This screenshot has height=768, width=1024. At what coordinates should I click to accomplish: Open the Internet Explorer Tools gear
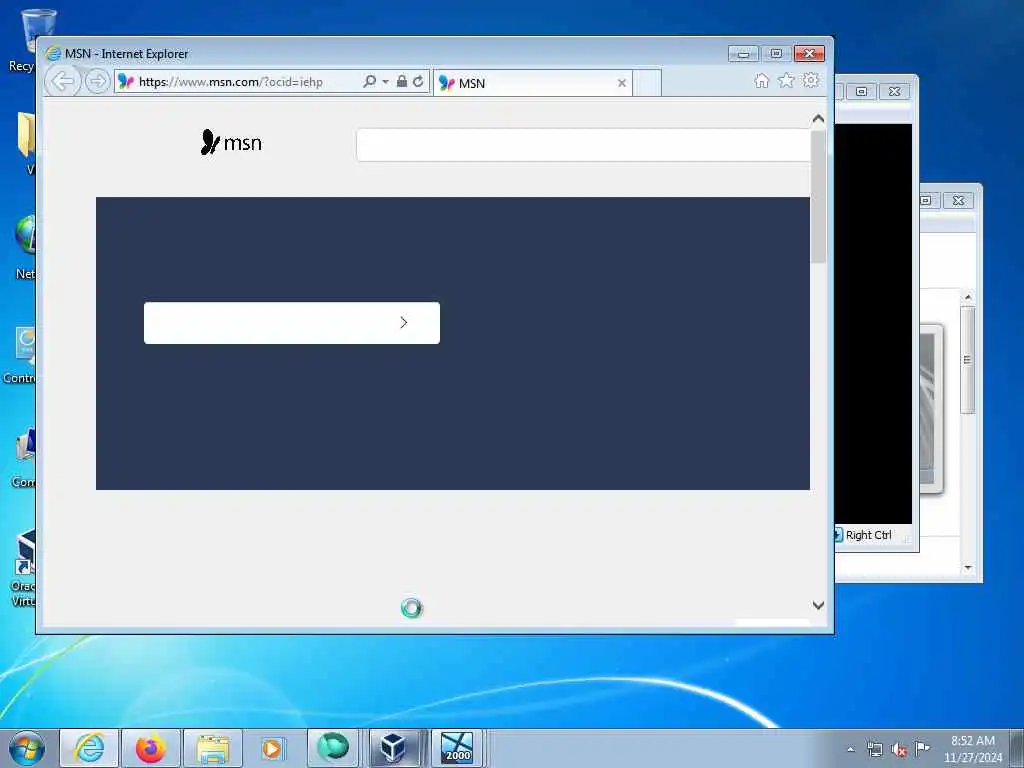[810, 80]
